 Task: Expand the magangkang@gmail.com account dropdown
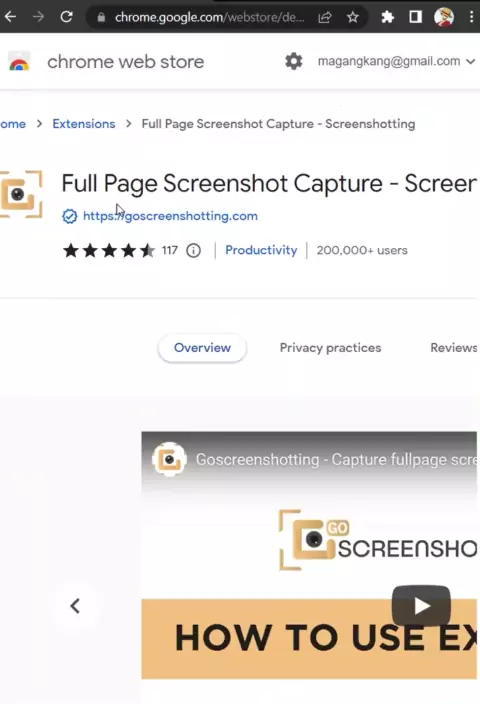coord(396,61)
